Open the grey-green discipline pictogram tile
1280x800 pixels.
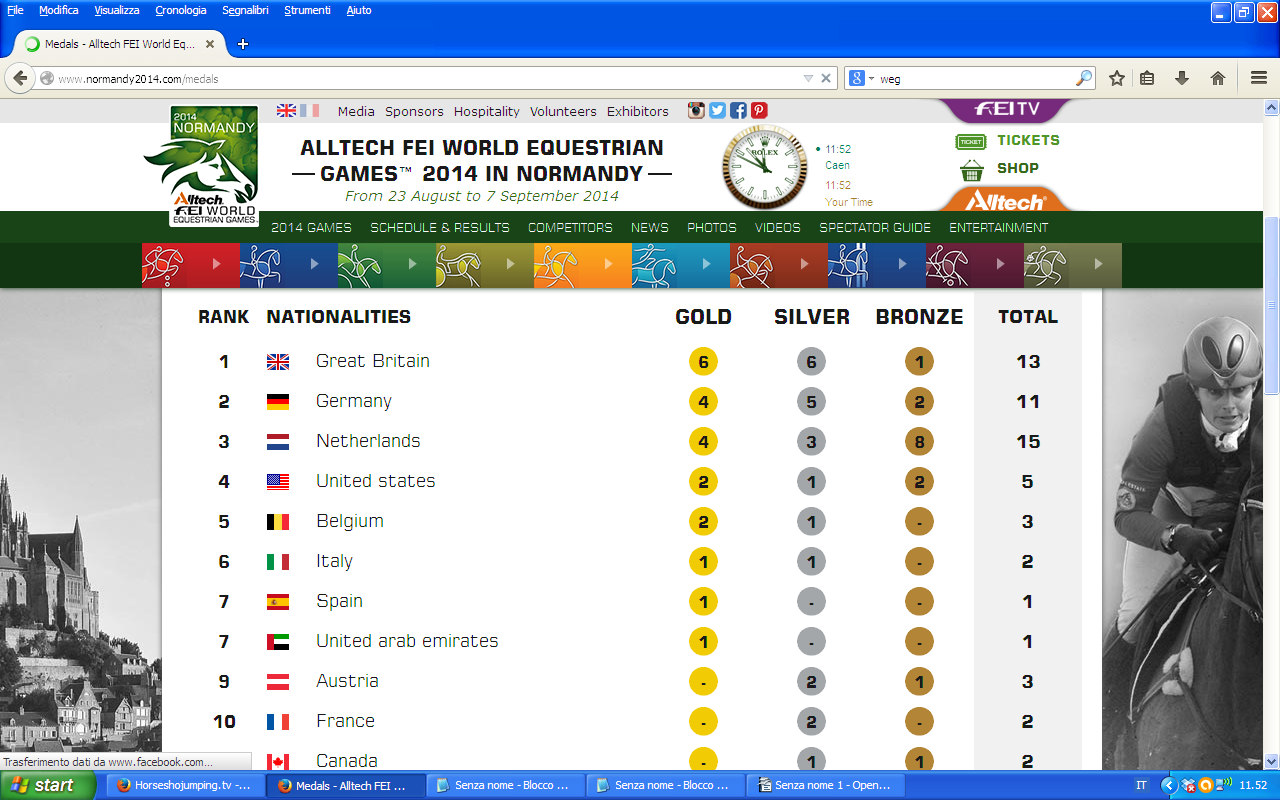[1073, 265]
